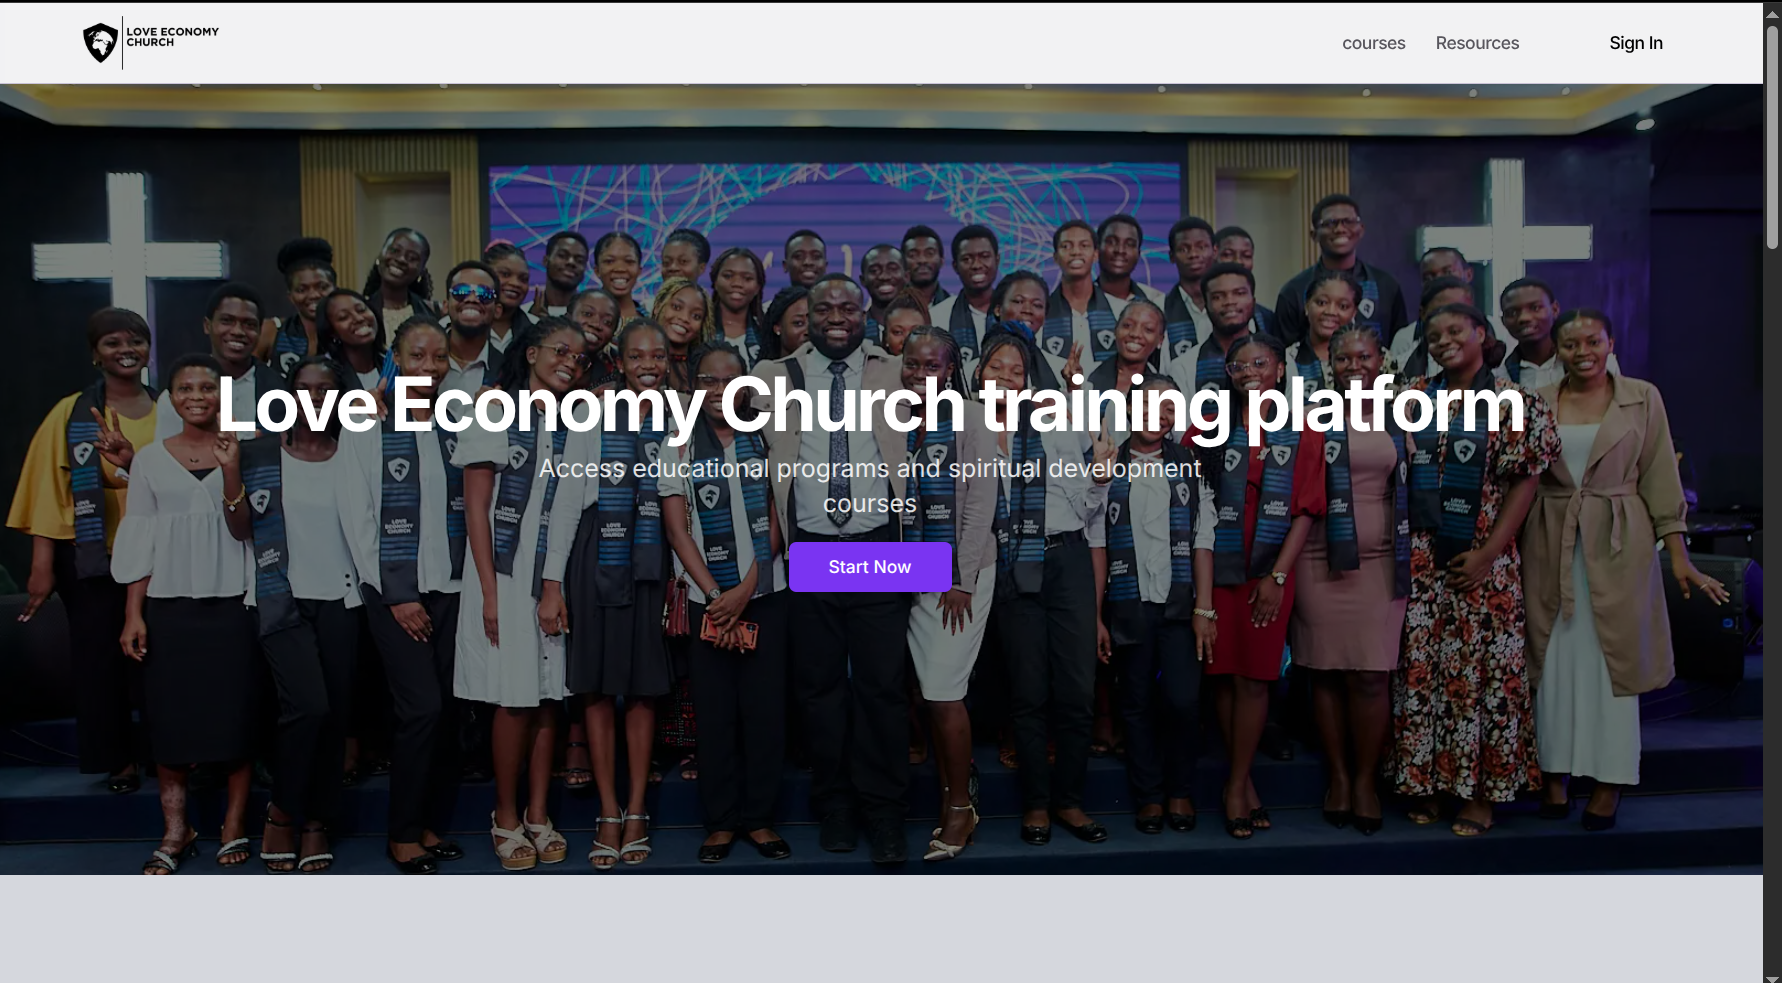Viewport: 1782px width, 983px height.
Task: Click Sign In in the header
Action: coord(1636,43)
